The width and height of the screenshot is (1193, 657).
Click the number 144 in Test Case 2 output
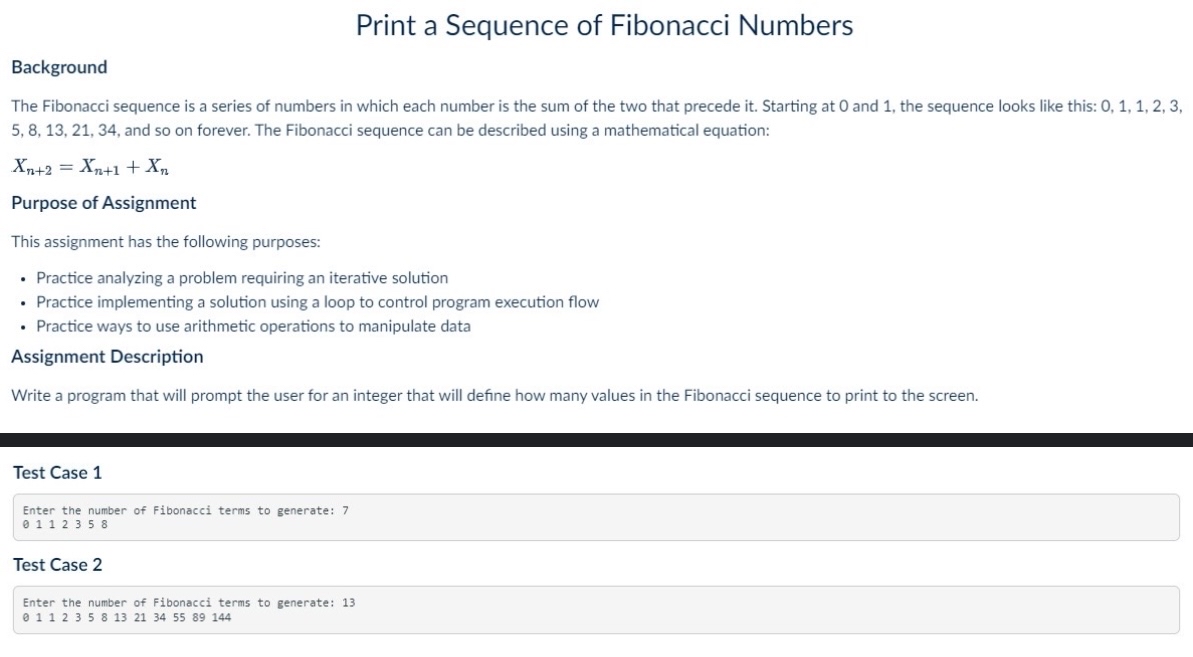[x=221, y=617]
